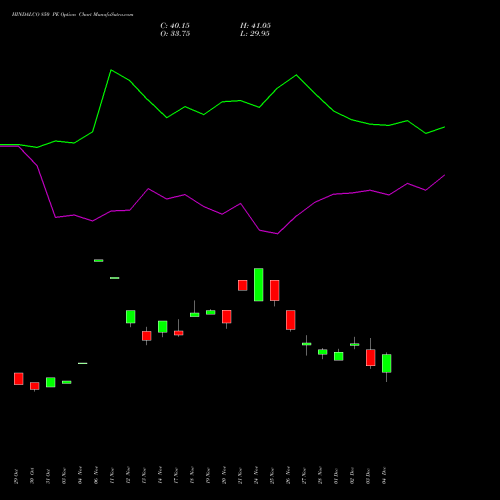Click the '24 Nov' date axis label
Viewport: 500px width, 500px height.
point(256,476)
